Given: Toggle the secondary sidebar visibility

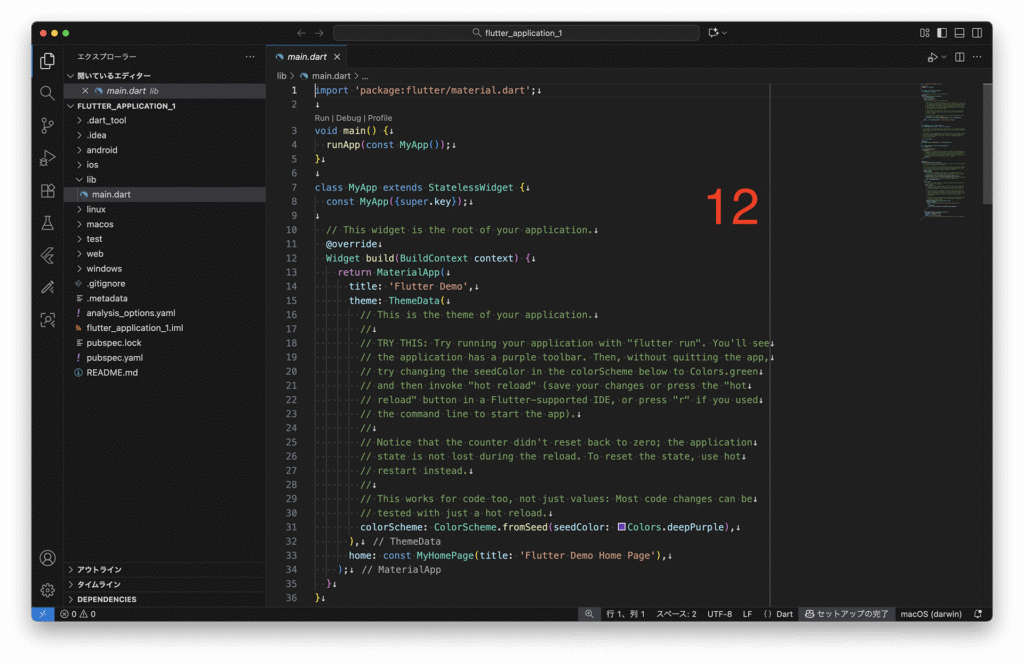Looking at the screenshot, I should [976, 33].
